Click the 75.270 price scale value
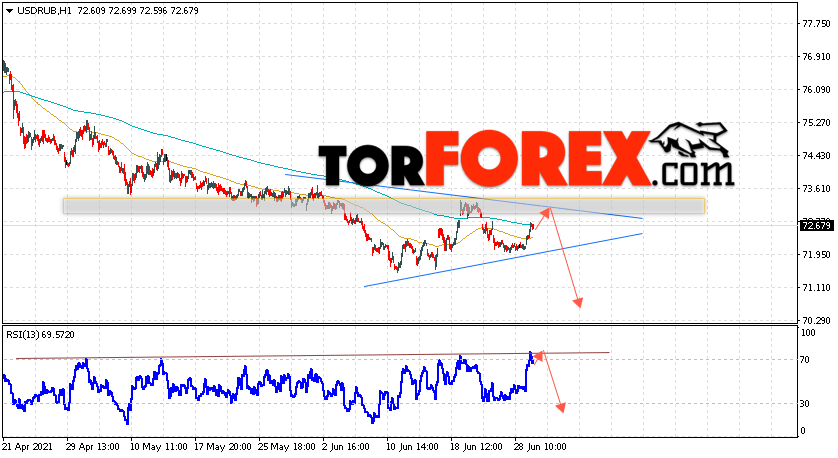 pyautogui.click(x=816, y=123)
